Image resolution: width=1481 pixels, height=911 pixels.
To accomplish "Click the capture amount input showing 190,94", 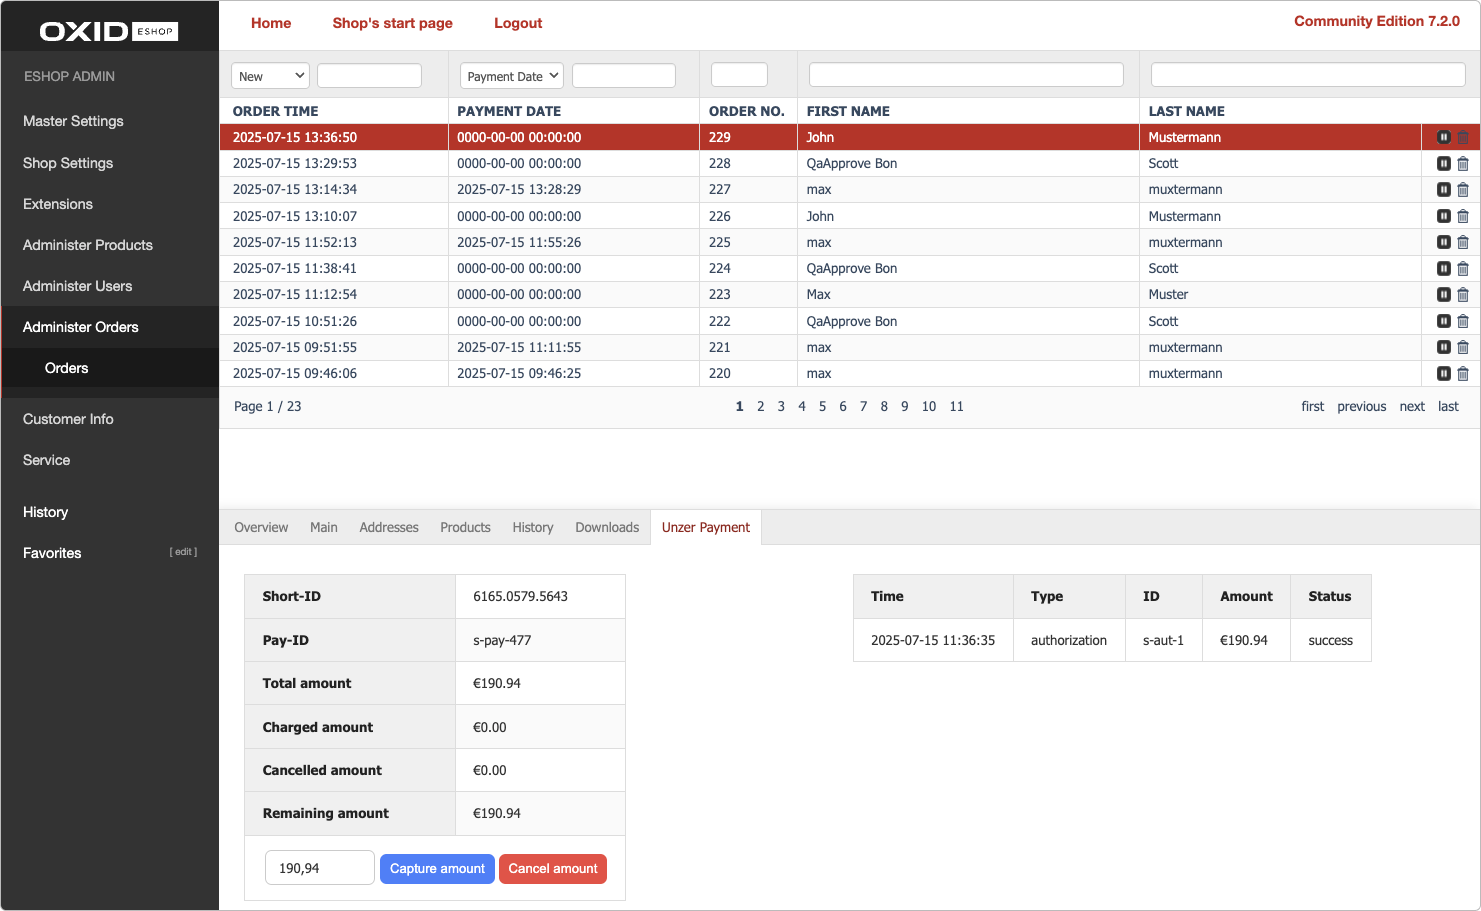I will (x=319, y=867).
